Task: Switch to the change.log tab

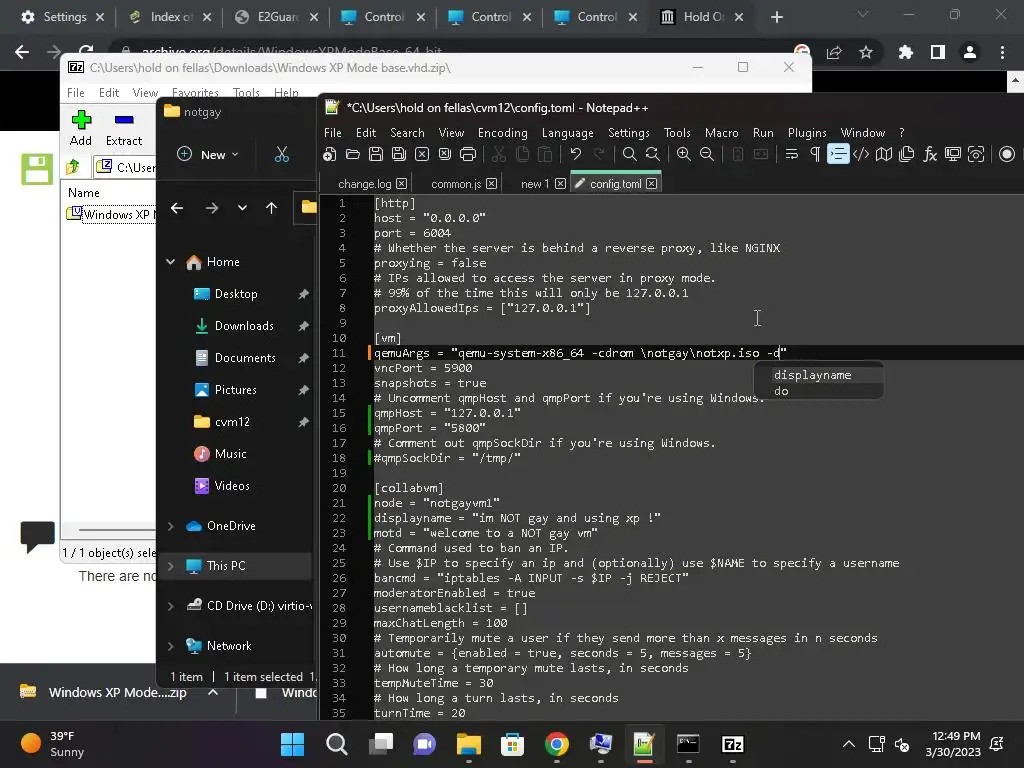Action: click(x=365, y=184)
